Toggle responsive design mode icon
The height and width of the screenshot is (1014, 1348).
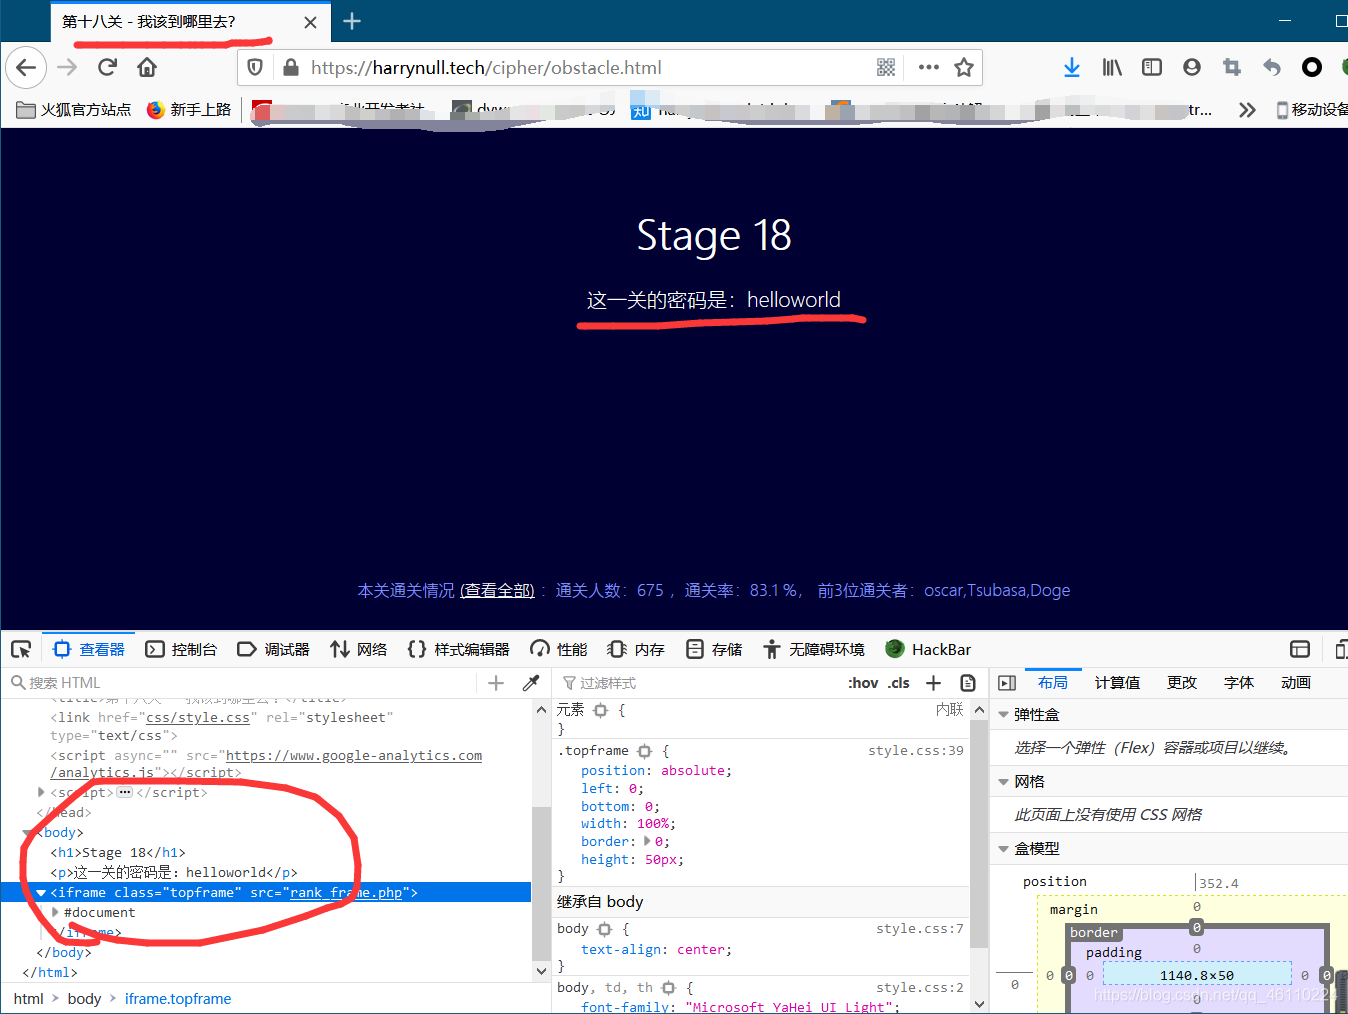(x=1341, y=649)
